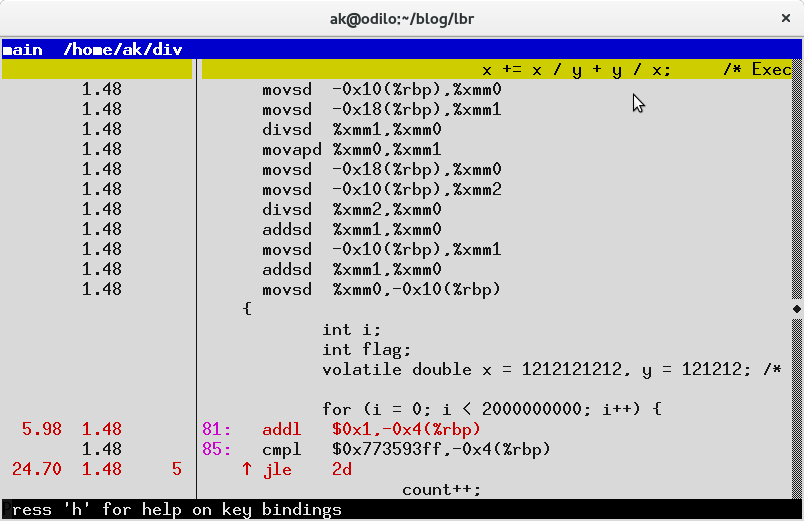Click the 'int i;' source line
The height and width of the screenshot is (521, 804).
tap(351, 329)
